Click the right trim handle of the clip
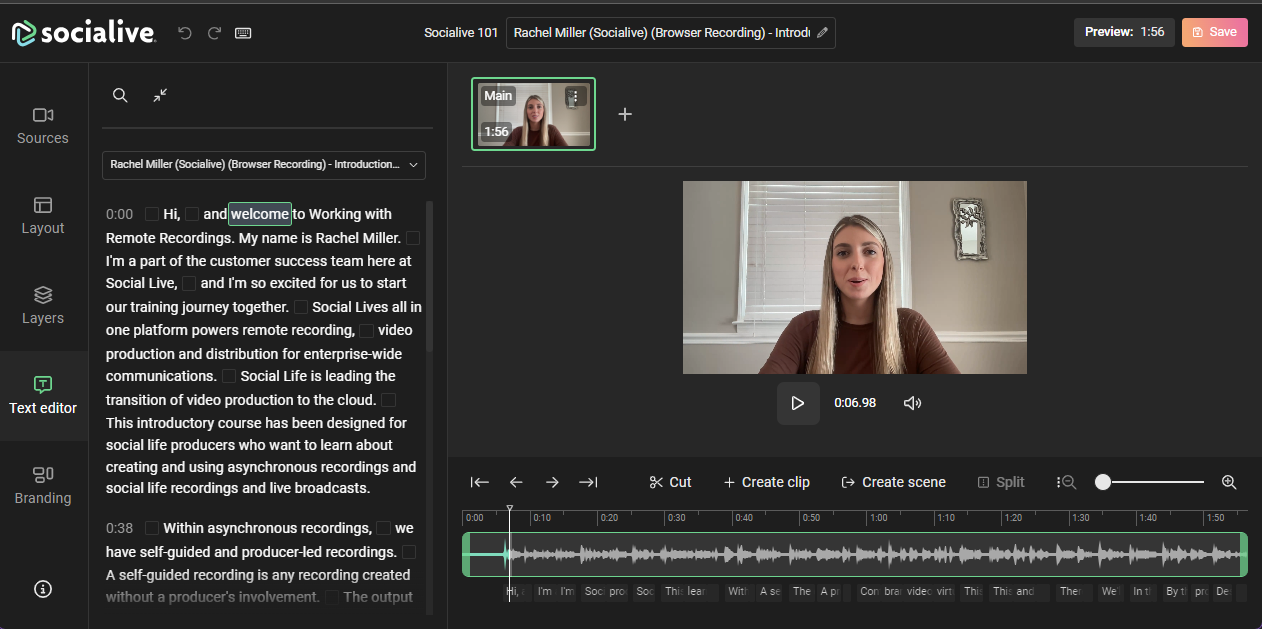 1244,554
